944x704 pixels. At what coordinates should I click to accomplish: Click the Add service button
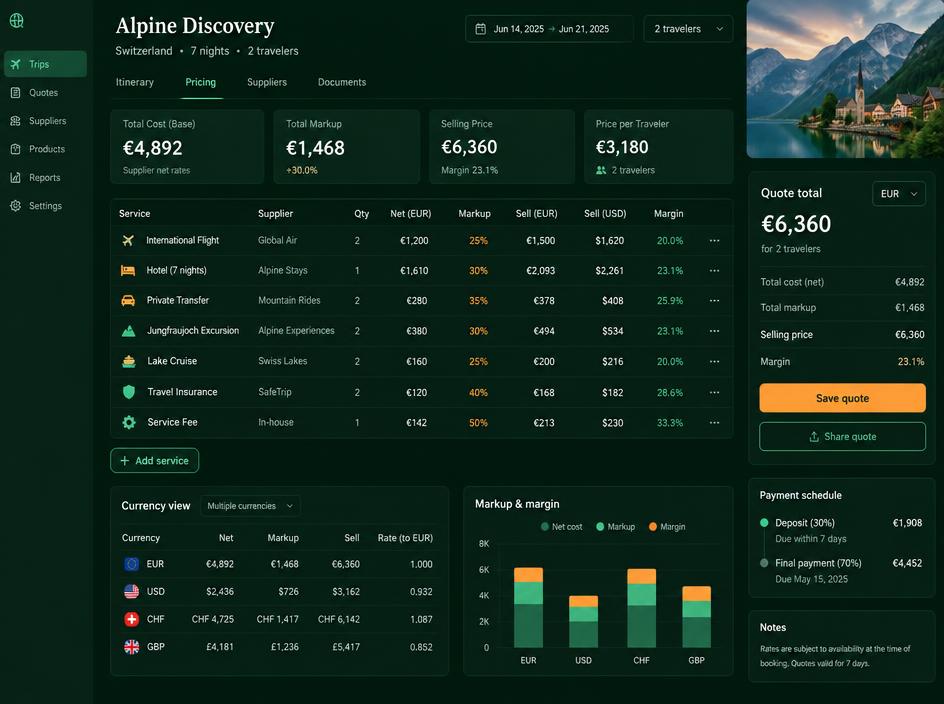(x=155, y=461)
